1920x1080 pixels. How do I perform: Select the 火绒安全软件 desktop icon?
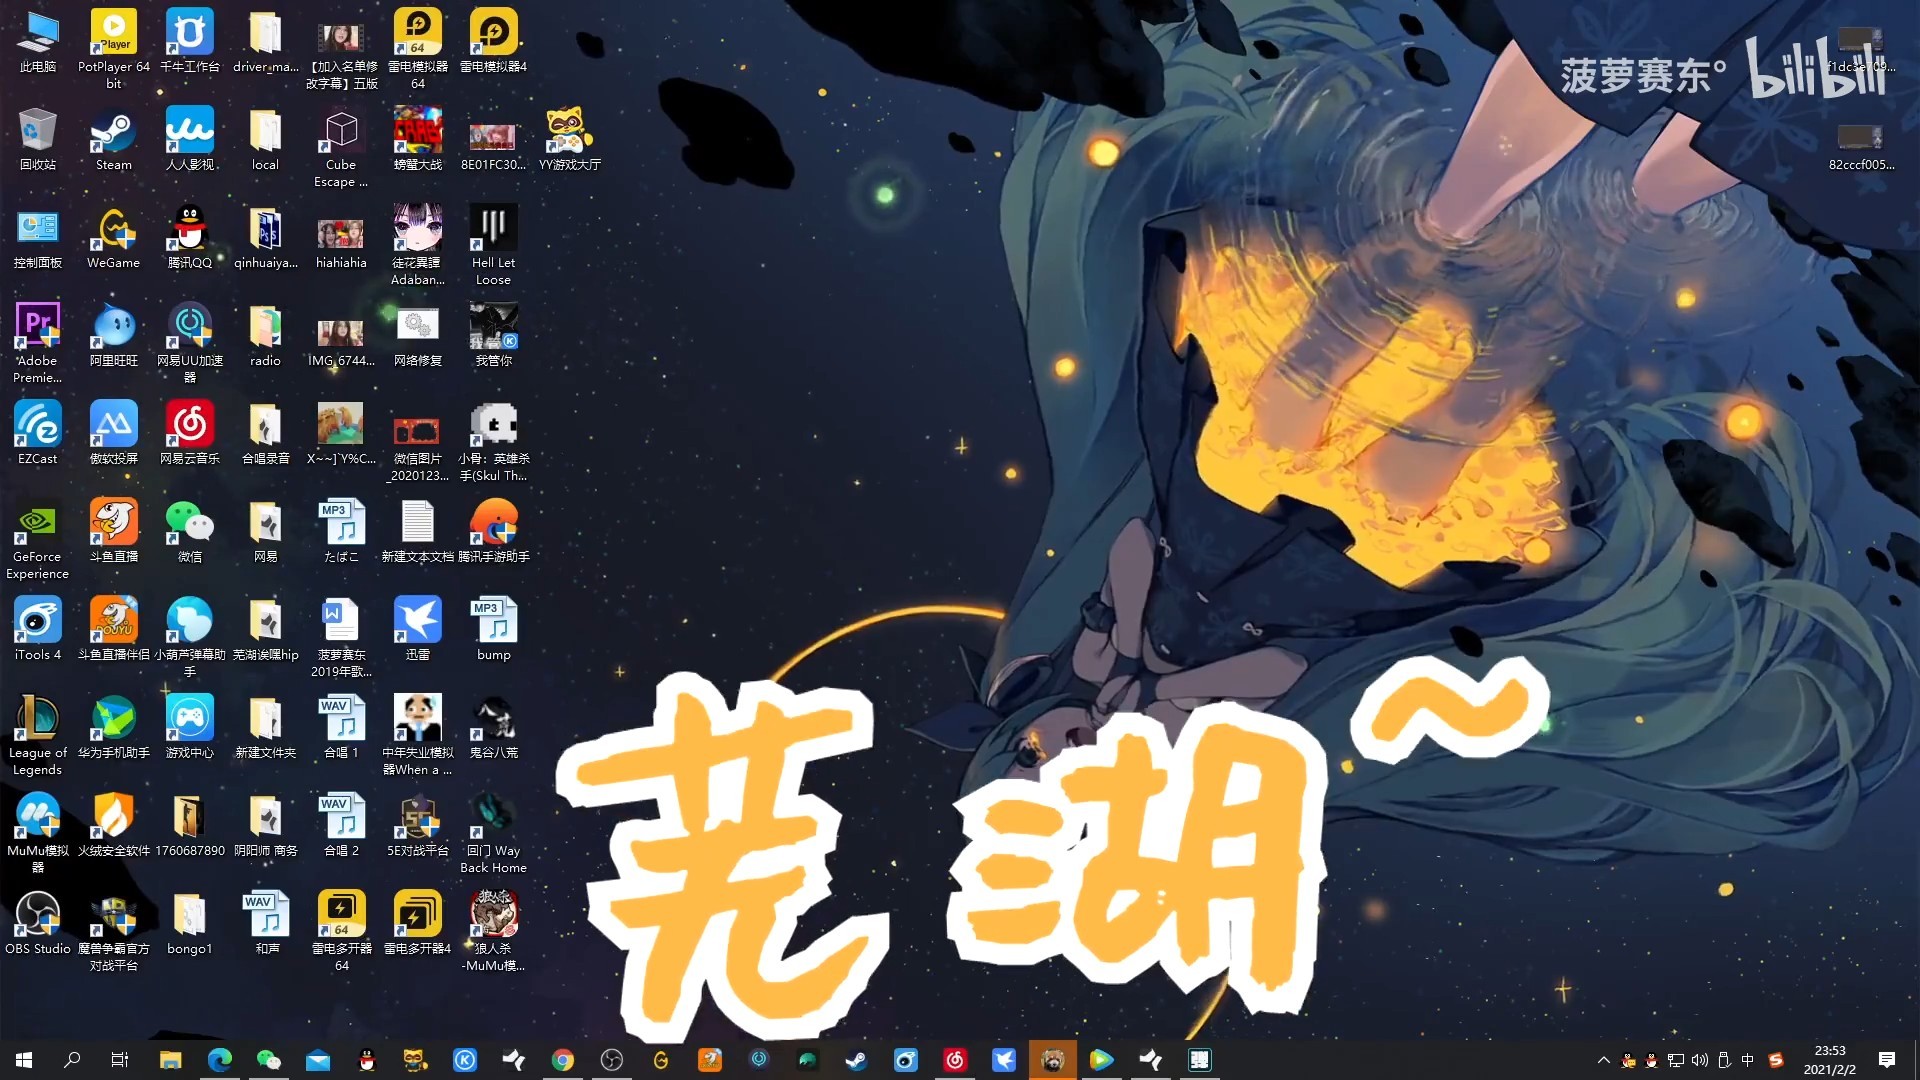pos(114,824)
